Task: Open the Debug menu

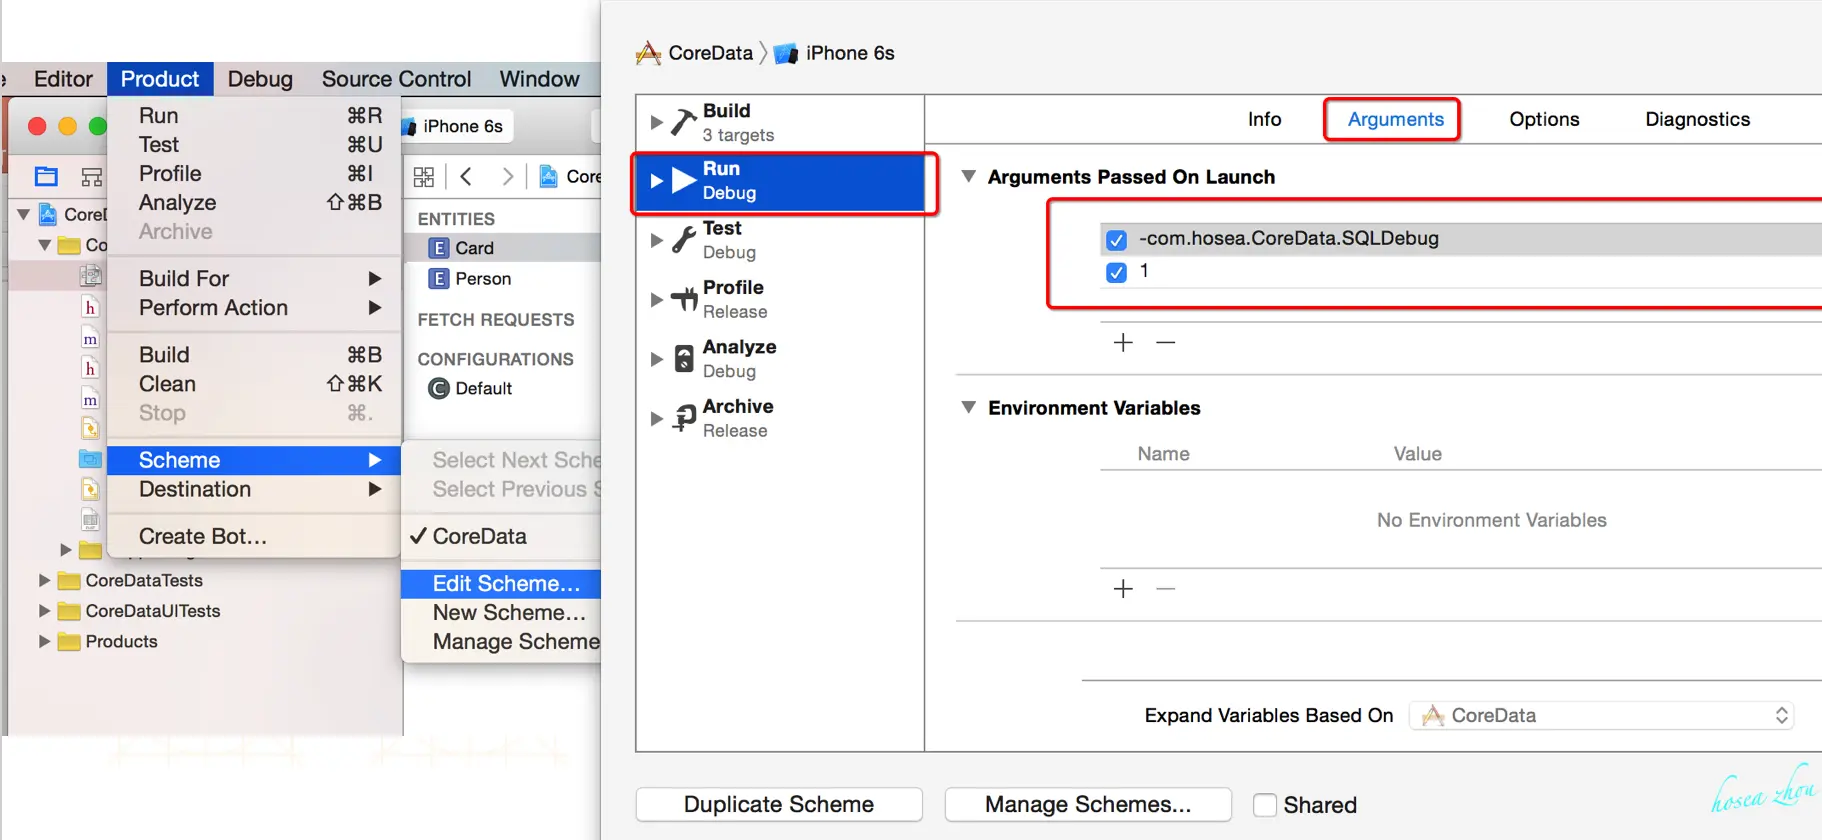Action: point(260,79)
